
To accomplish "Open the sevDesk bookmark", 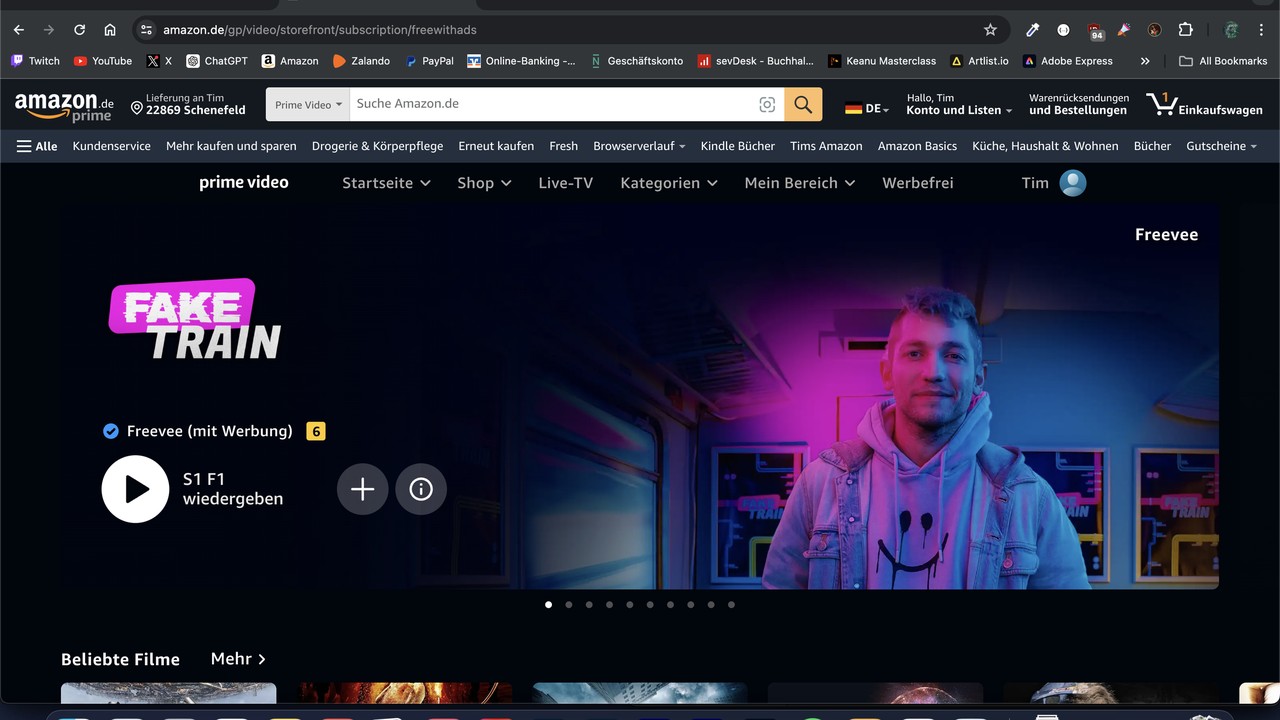I will 756,61.
